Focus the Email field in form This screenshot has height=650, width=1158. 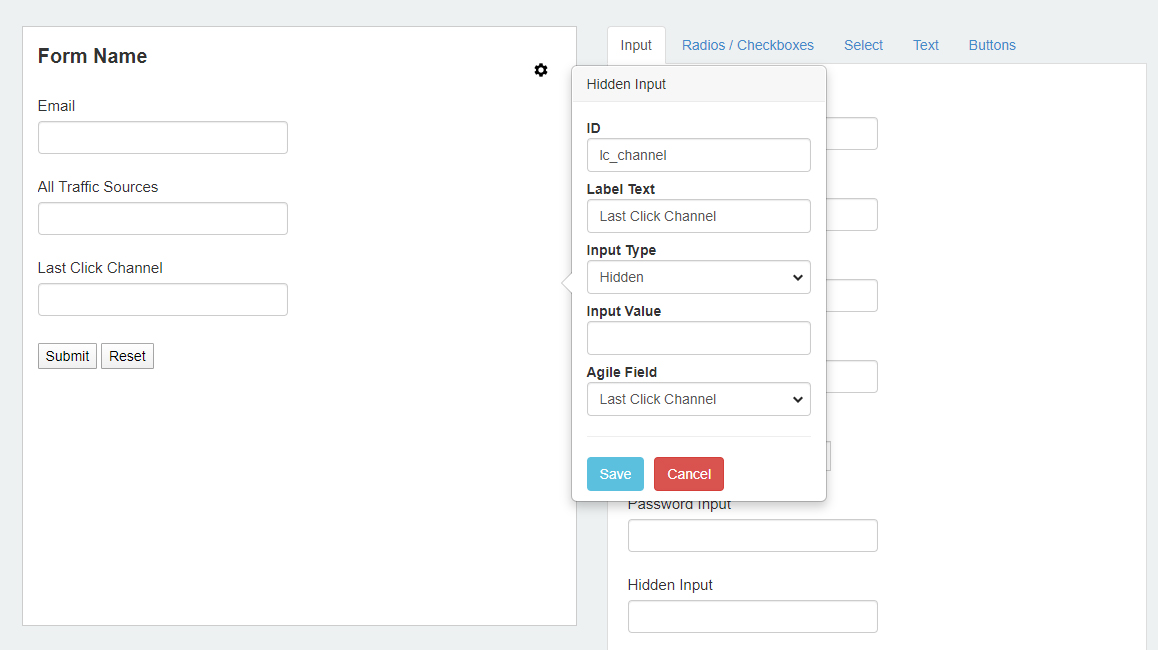click(x=162, y=137)
